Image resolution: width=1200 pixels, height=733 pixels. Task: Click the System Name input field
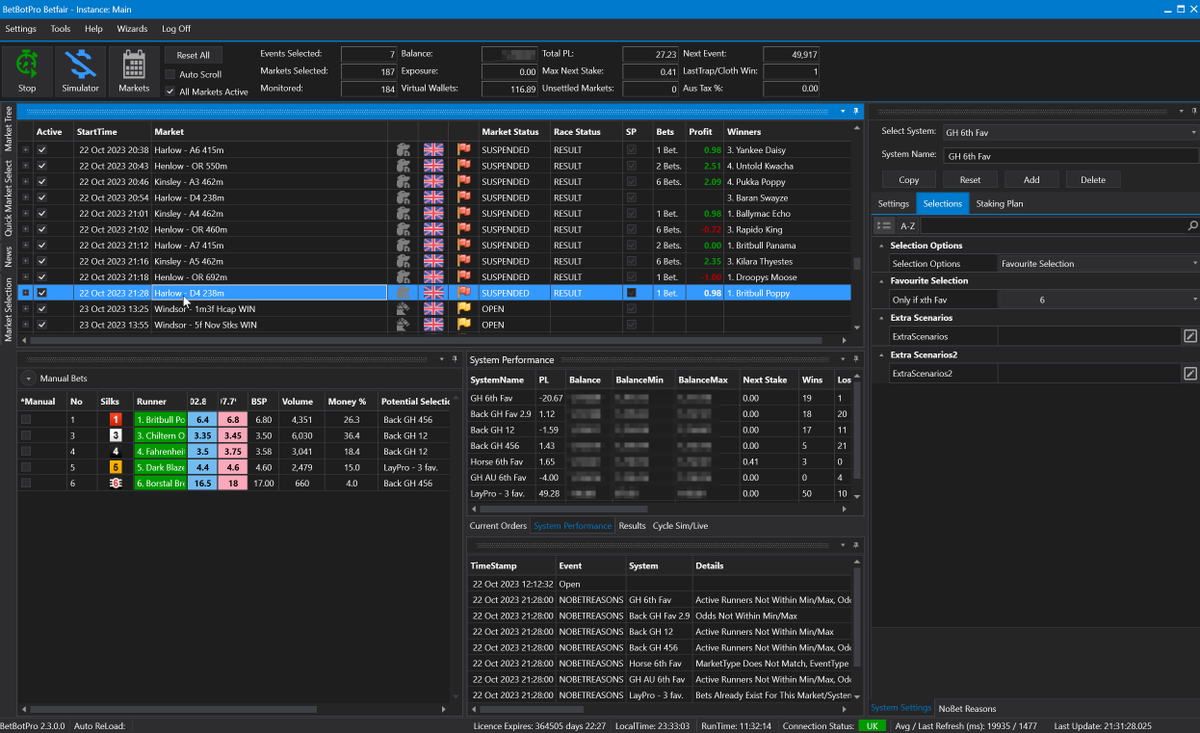[x=1070, y=155]
